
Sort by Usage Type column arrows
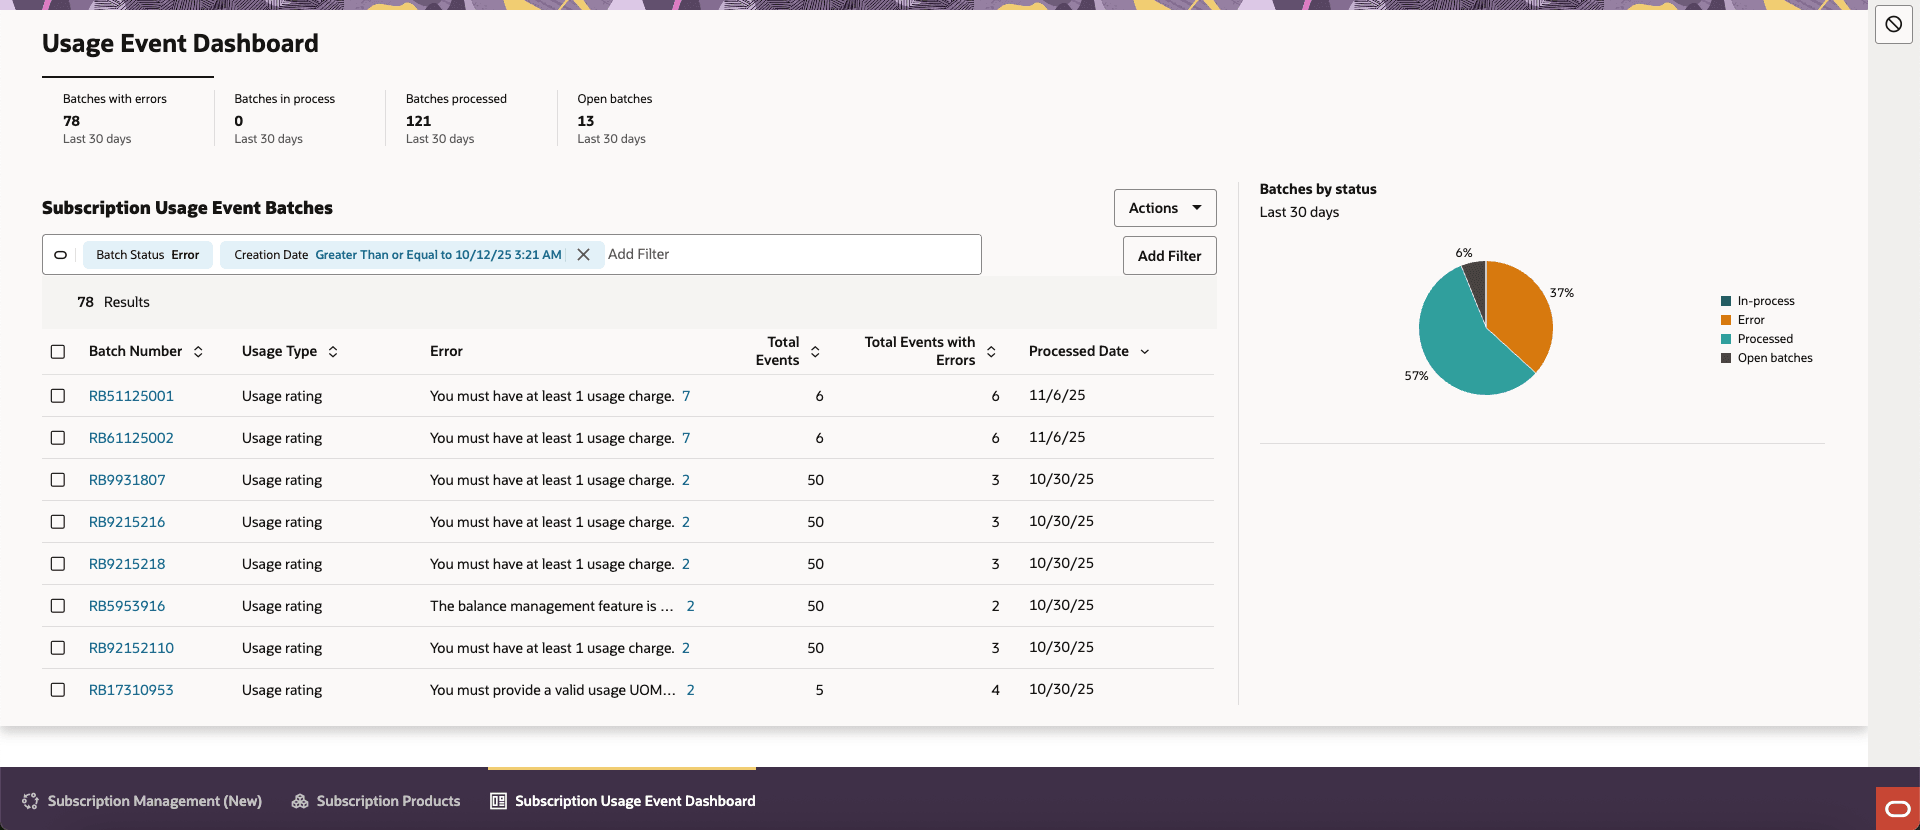point(333,351)
